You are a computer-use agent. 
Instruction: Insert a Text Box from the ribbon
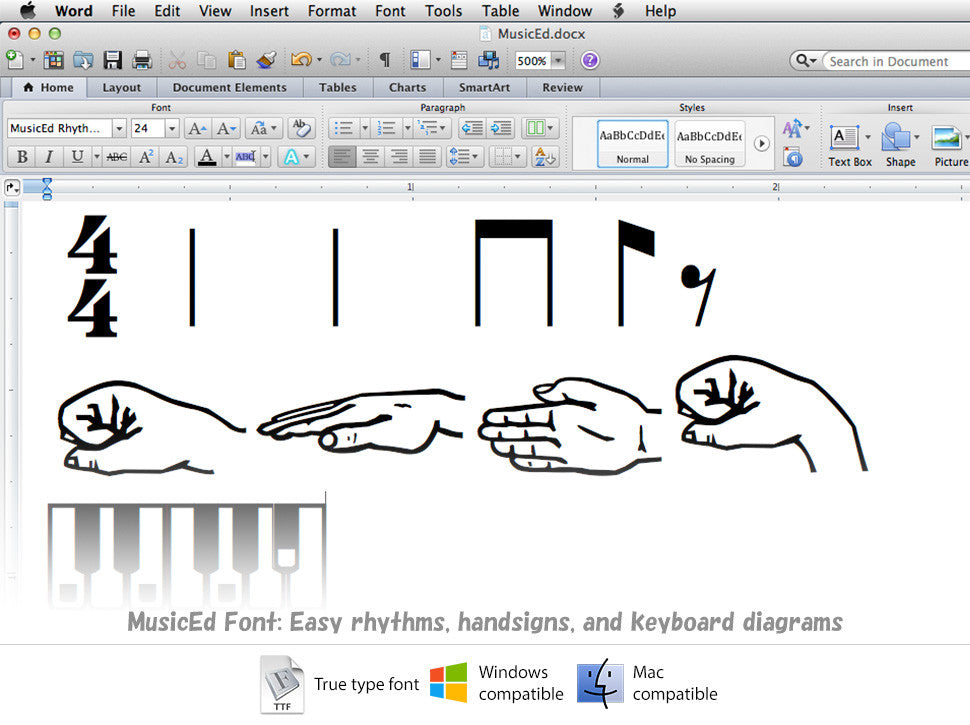point(847,140)
